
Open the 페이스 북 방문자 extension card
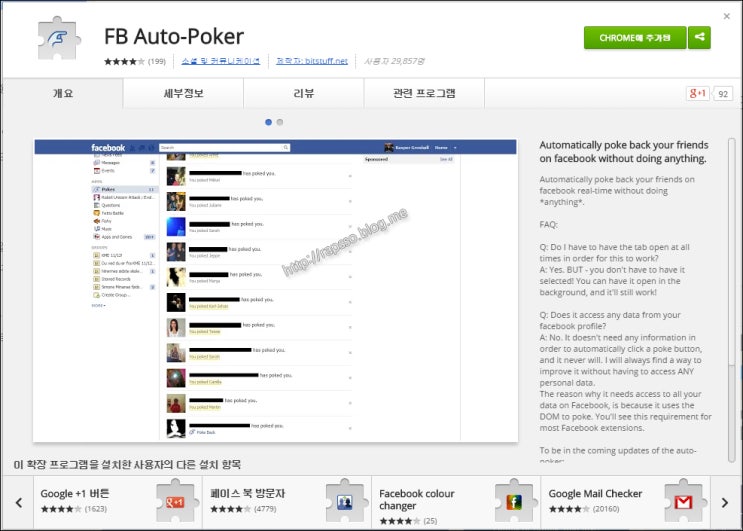287,503
